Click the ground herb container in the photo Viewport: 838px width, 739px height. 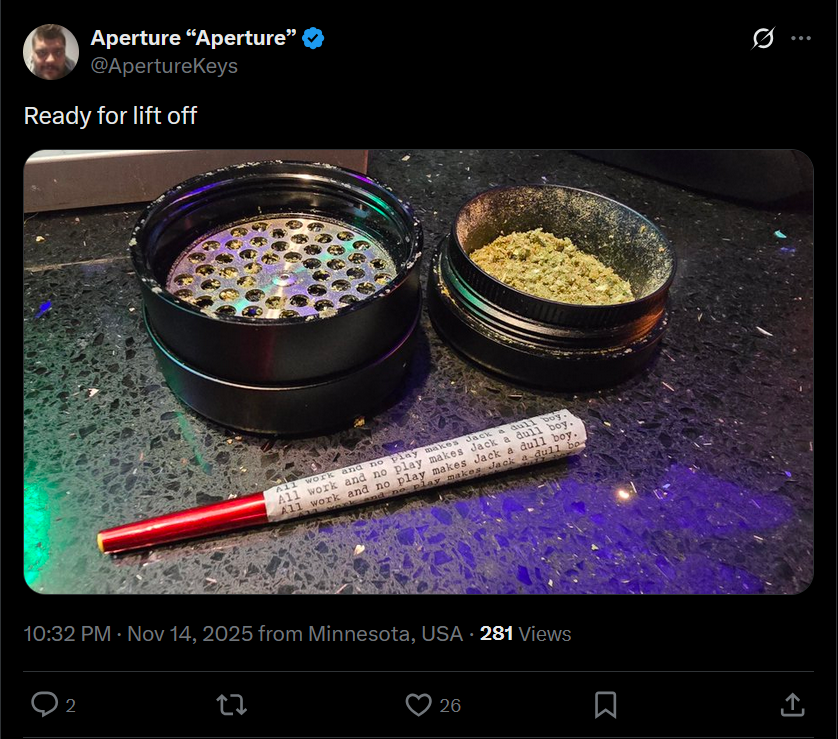click(x=550, y=283)
